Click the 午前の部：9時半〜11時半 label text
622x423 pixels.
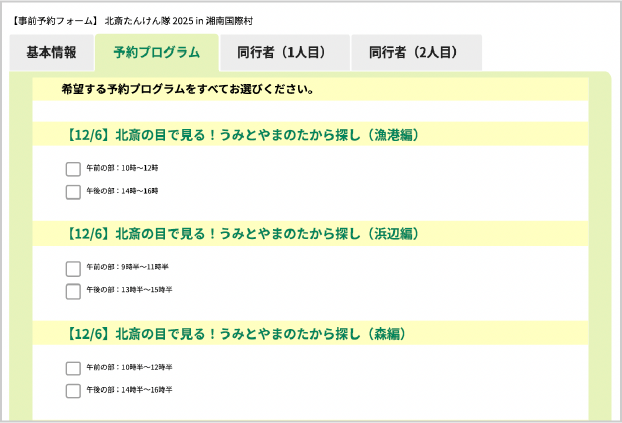[127, 268]
